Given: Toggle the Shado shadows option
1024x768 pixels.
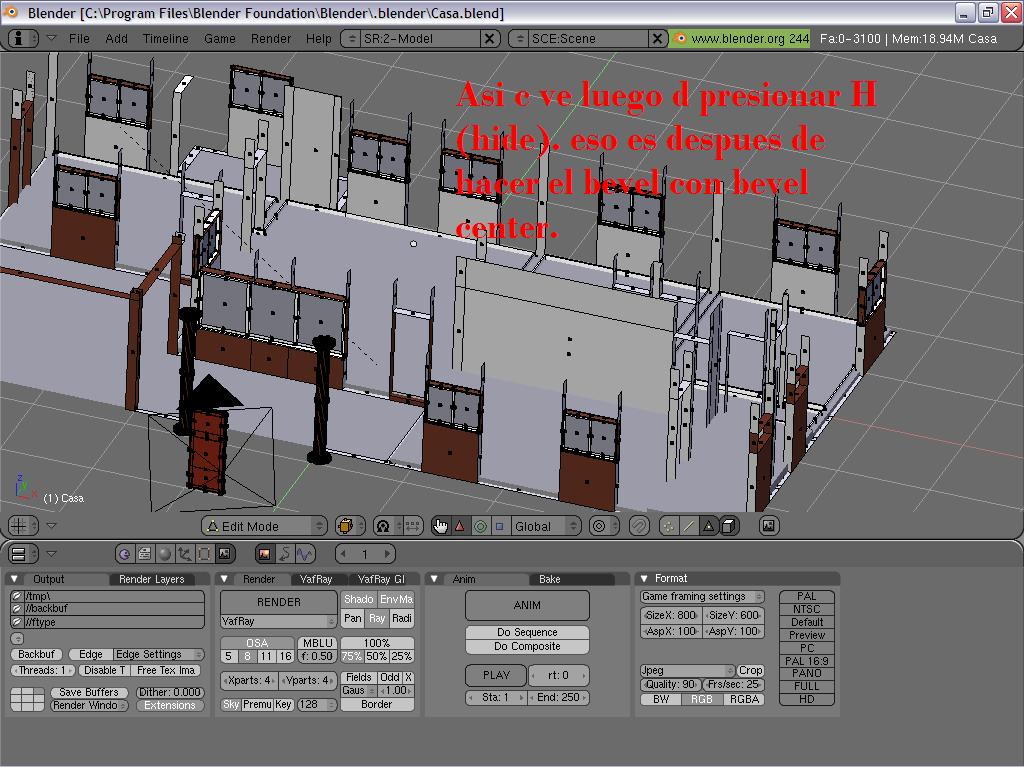Looking at the screenshot, I should pyautogui.click(x=359, y=600).
